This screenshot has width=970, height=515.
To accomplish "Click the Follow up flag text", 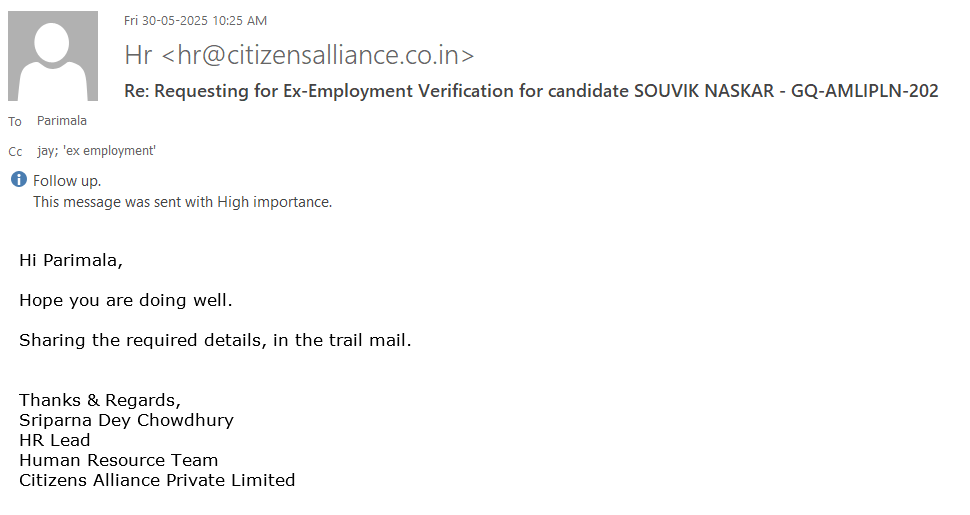I will pyautogui.click(x=67, y=181).
